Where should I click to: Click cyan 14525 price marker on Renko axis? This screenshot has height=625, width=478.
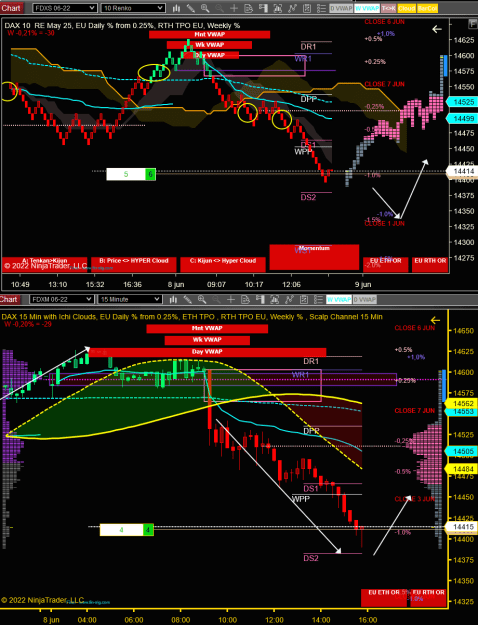[463, 102]
